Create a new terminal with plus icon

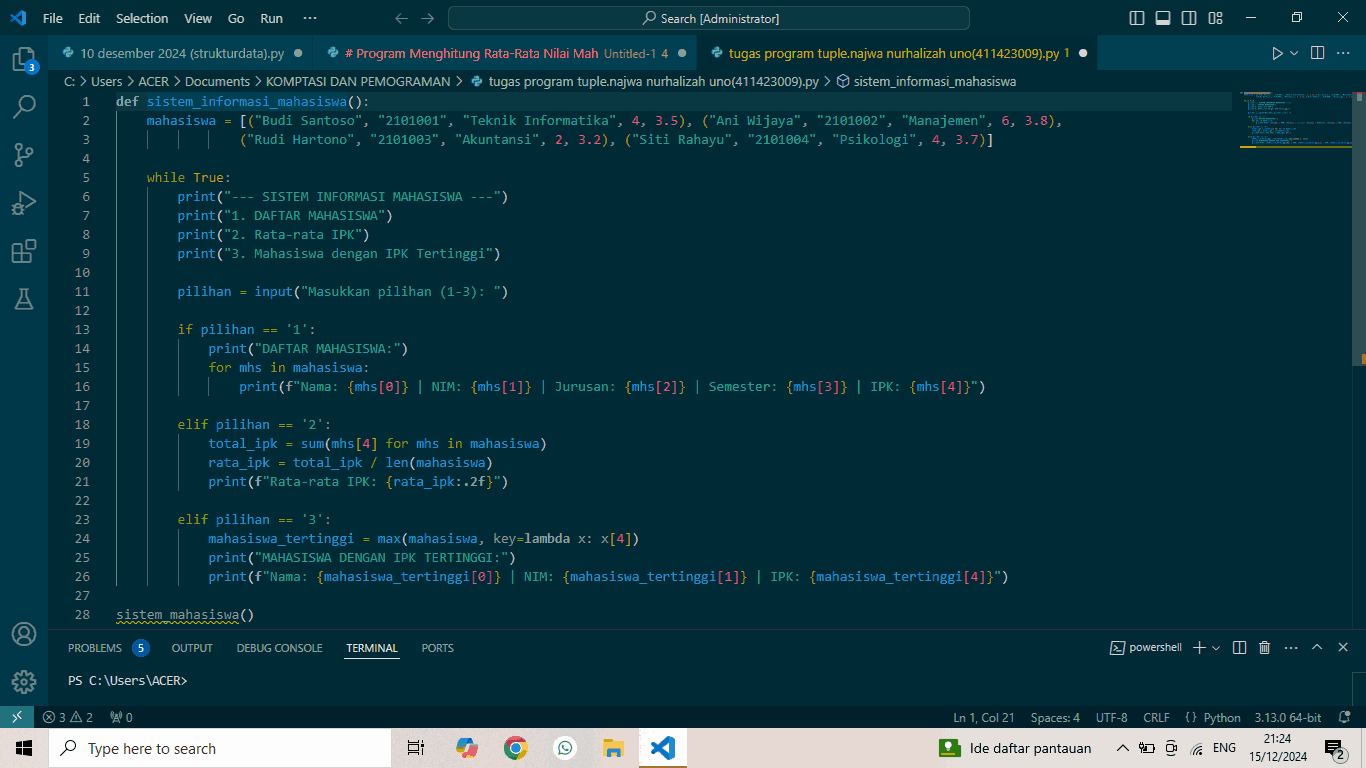pos(1200,647)
